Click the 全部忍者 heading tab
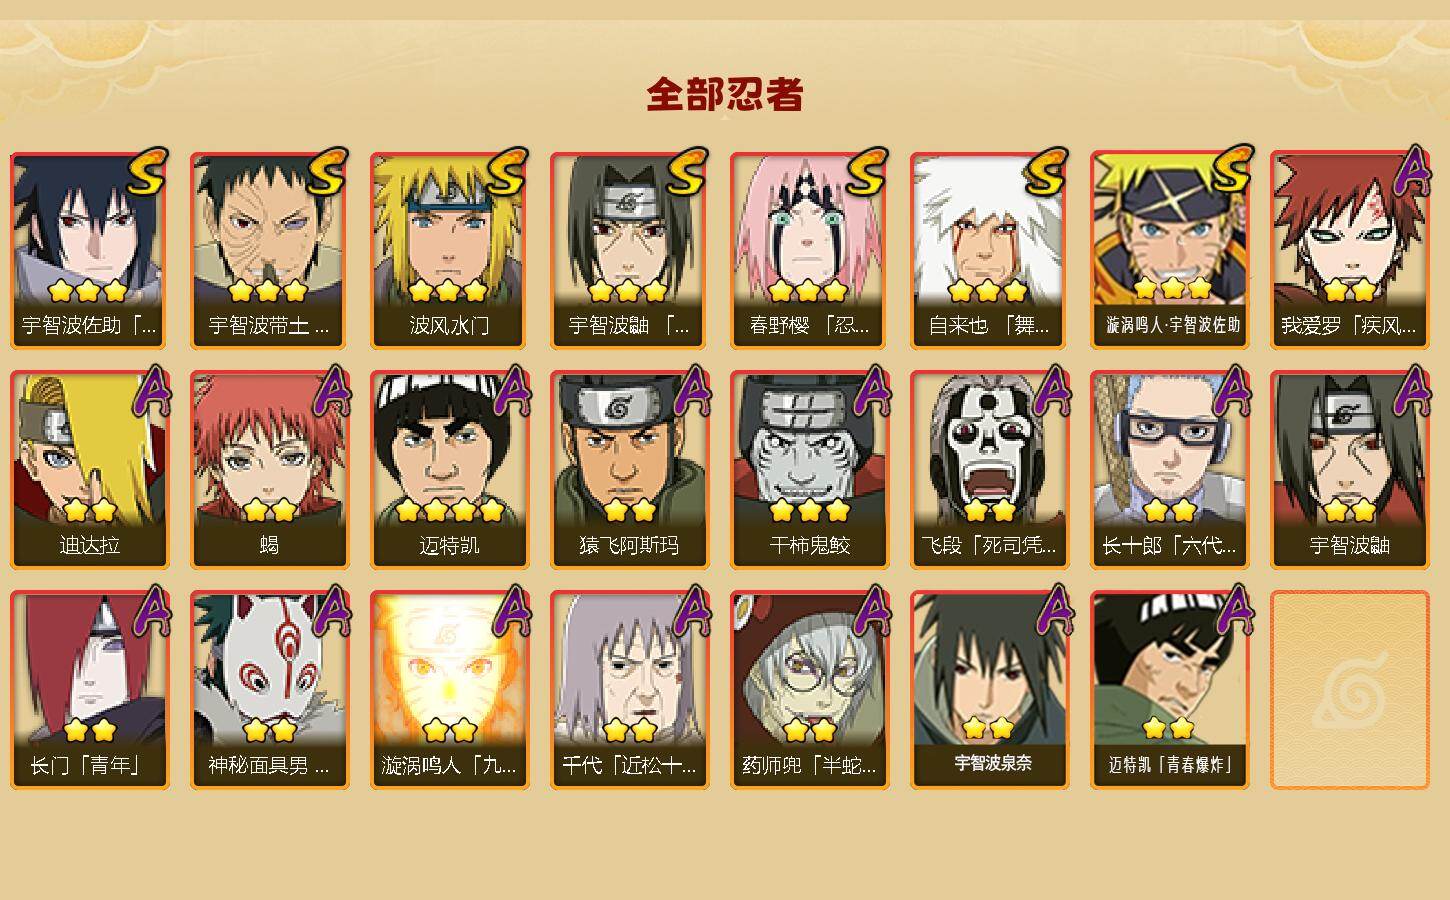1450x900 pixels. [725, 95]
